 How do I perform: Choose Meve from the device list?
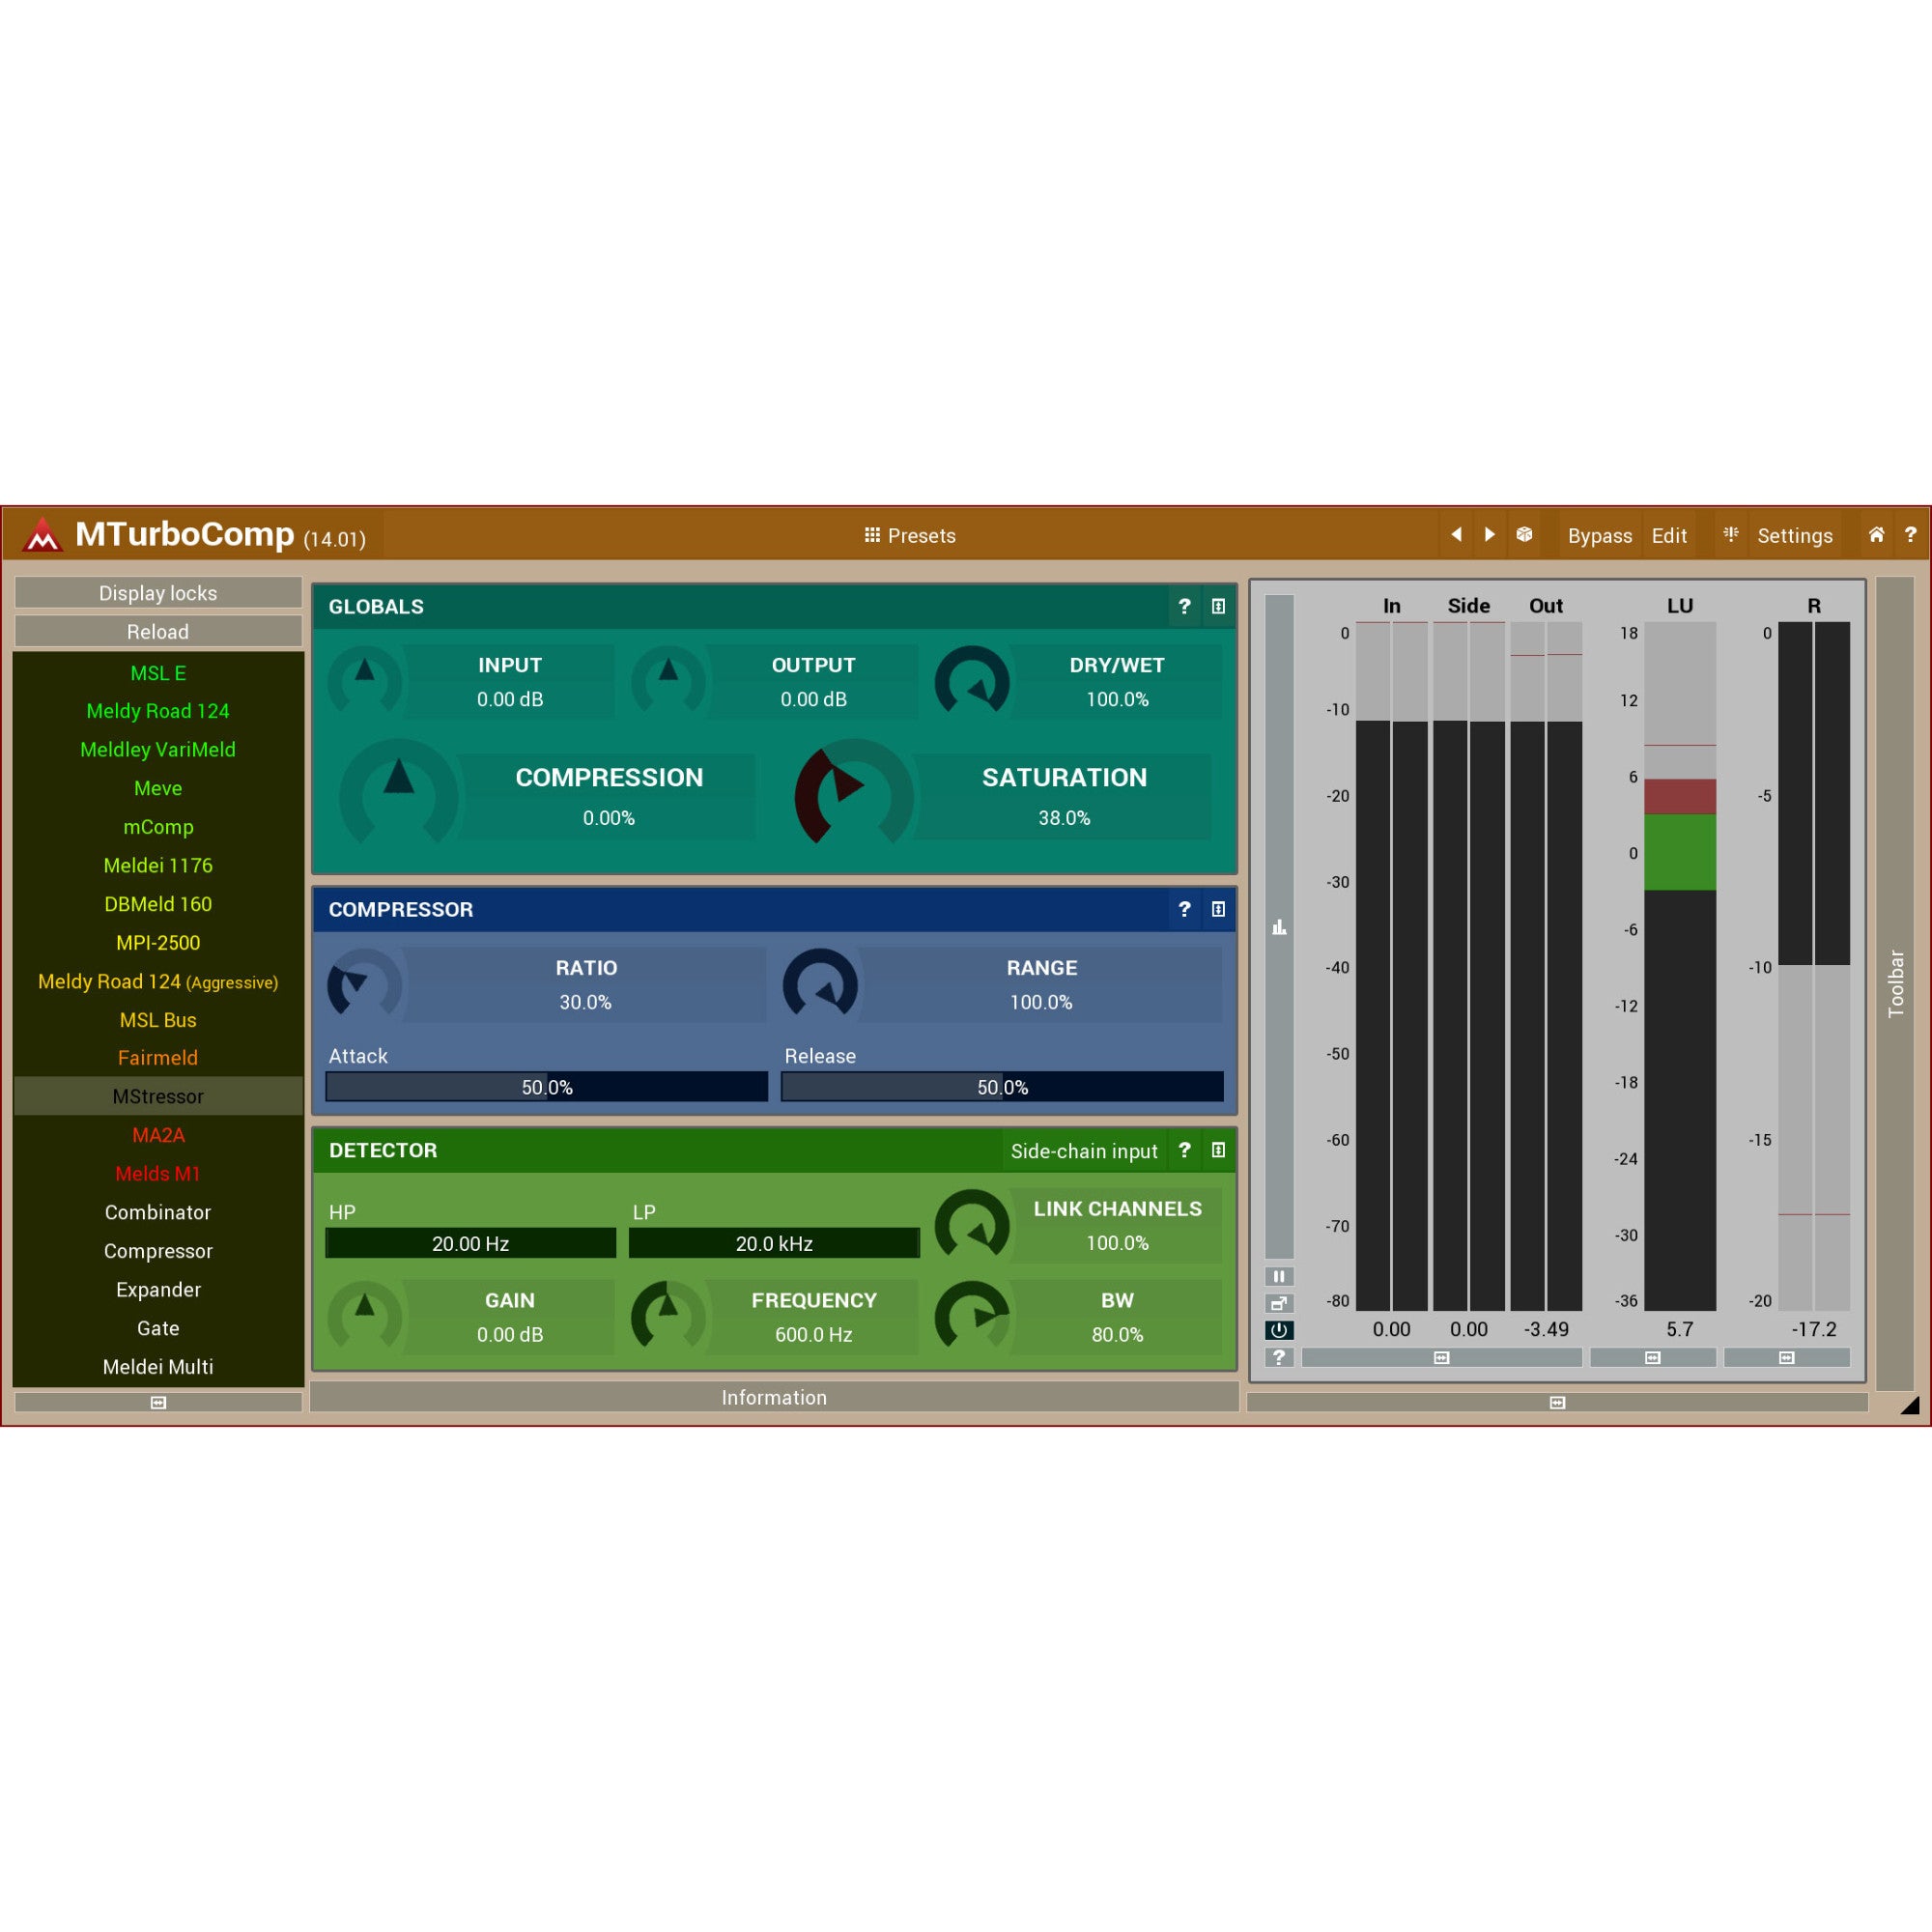[158, 789]
